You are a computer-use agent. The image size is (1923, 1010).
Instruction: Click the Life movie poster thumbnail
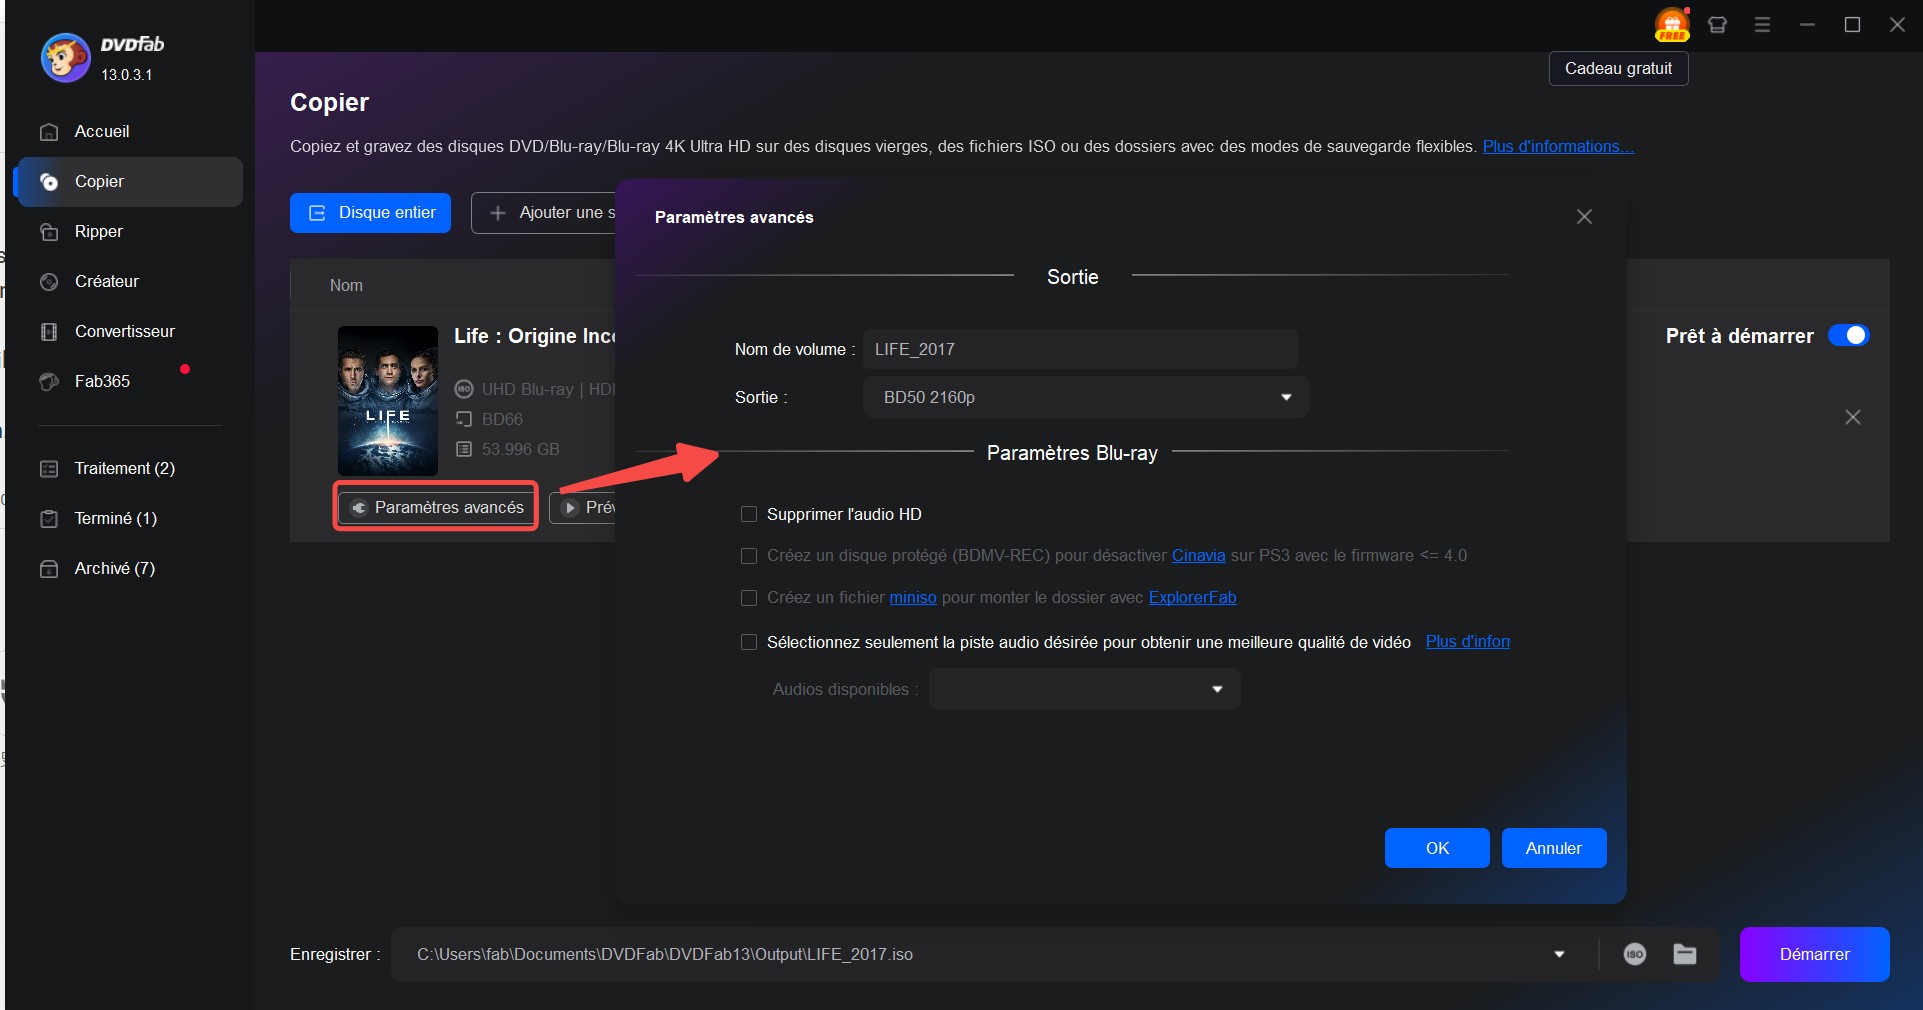[x=388, y=400]
